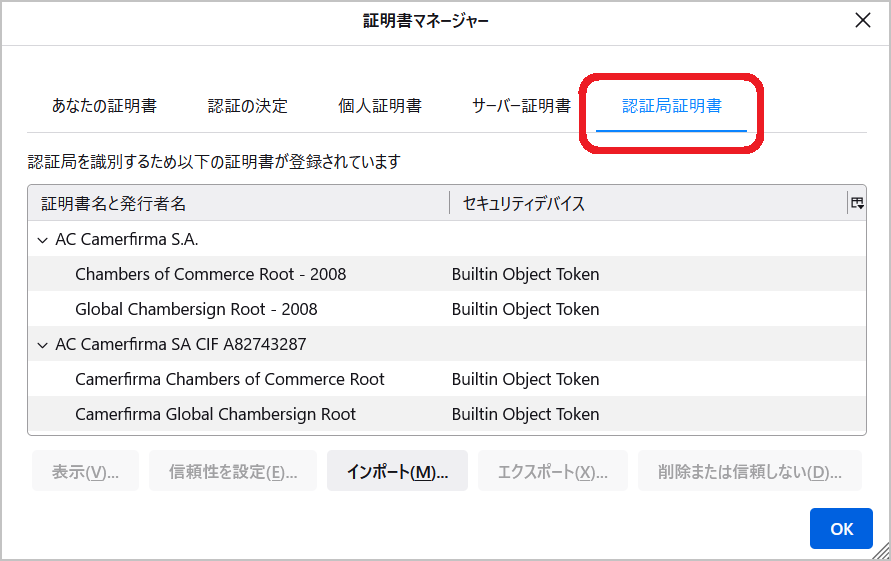Switch to the 認証の決定 tab

[247, 106]
